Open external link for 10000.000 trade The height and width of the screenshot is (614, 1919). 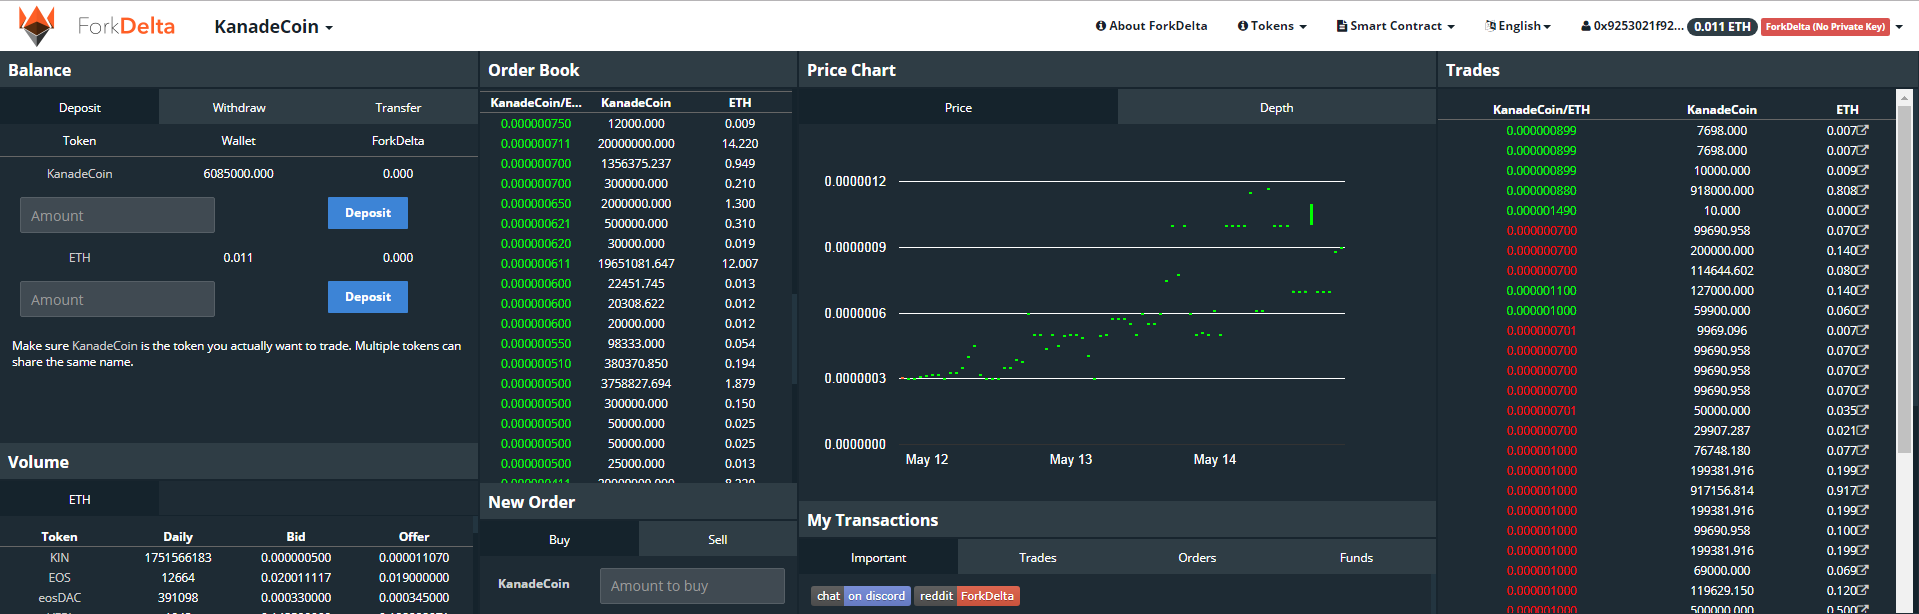tap(1863, 170)
